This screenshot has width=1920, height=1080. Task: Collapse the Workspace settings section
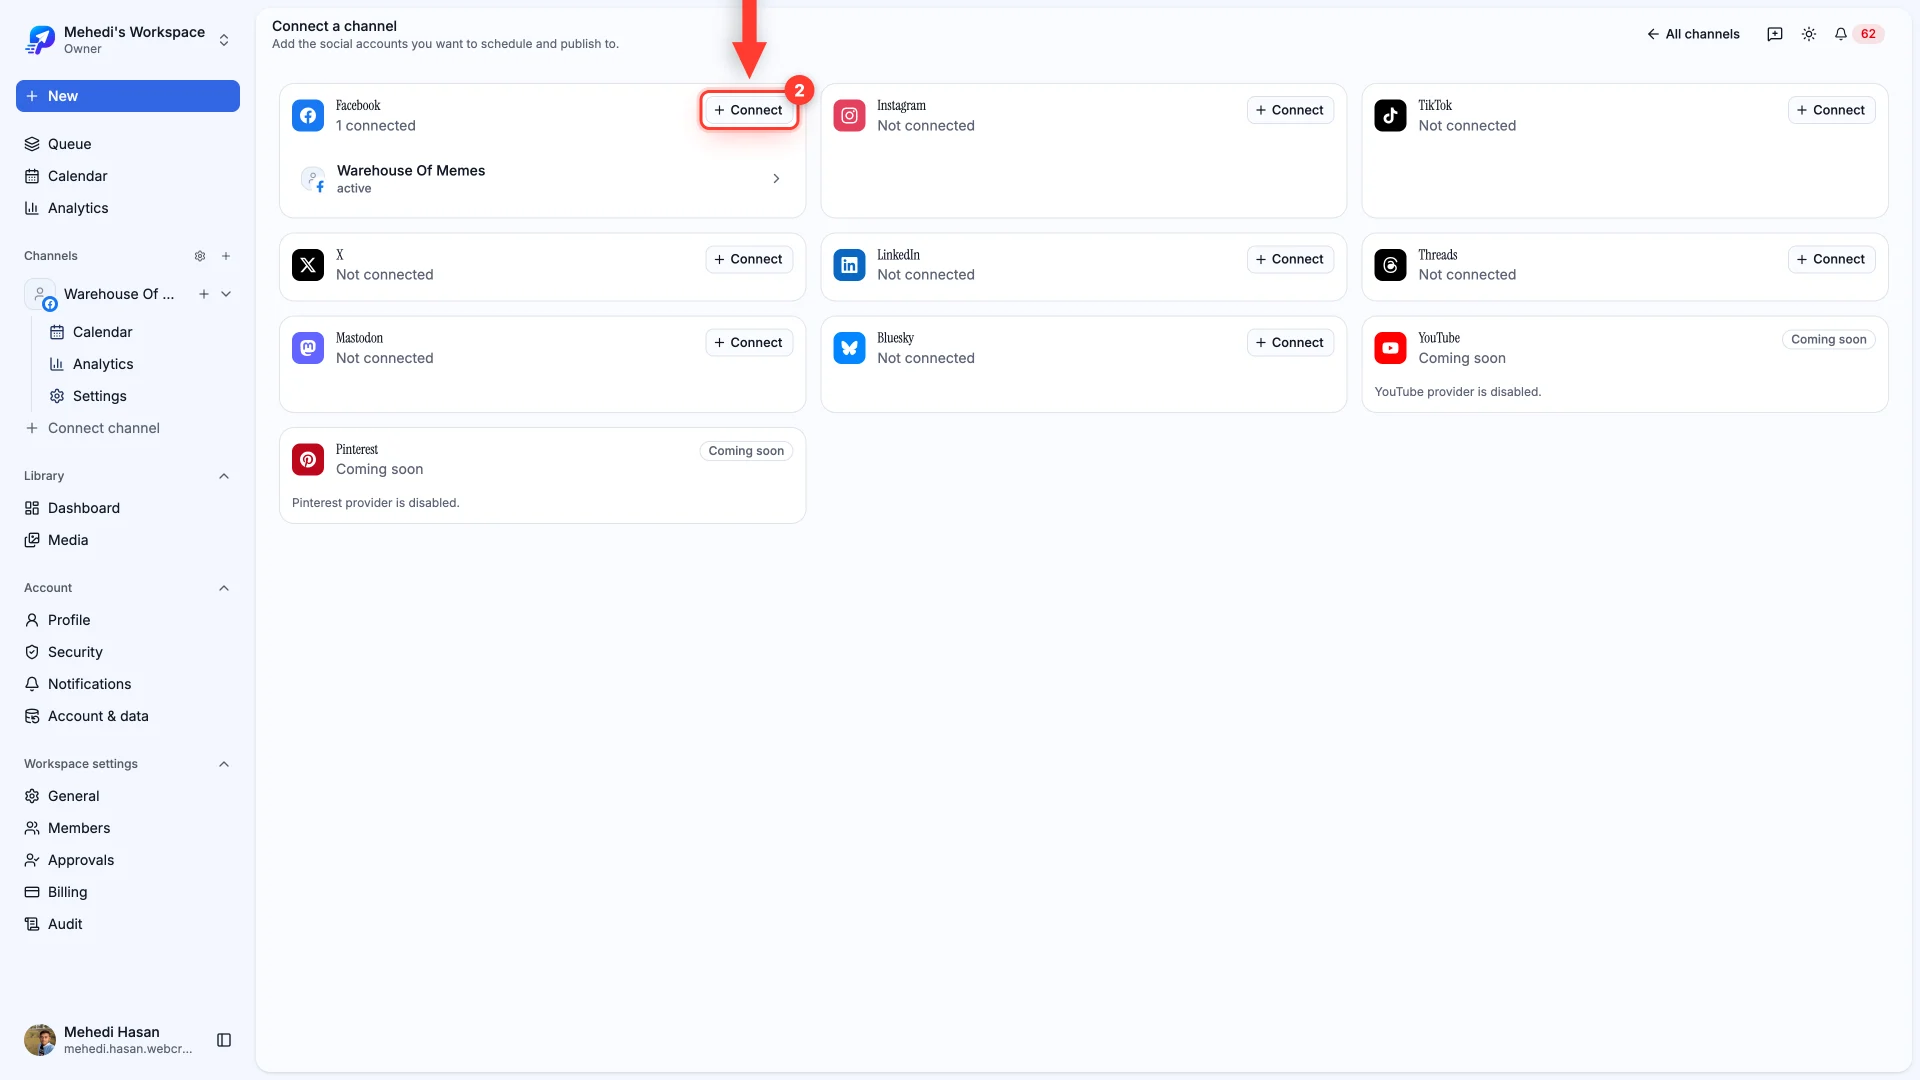click(224, 764)
